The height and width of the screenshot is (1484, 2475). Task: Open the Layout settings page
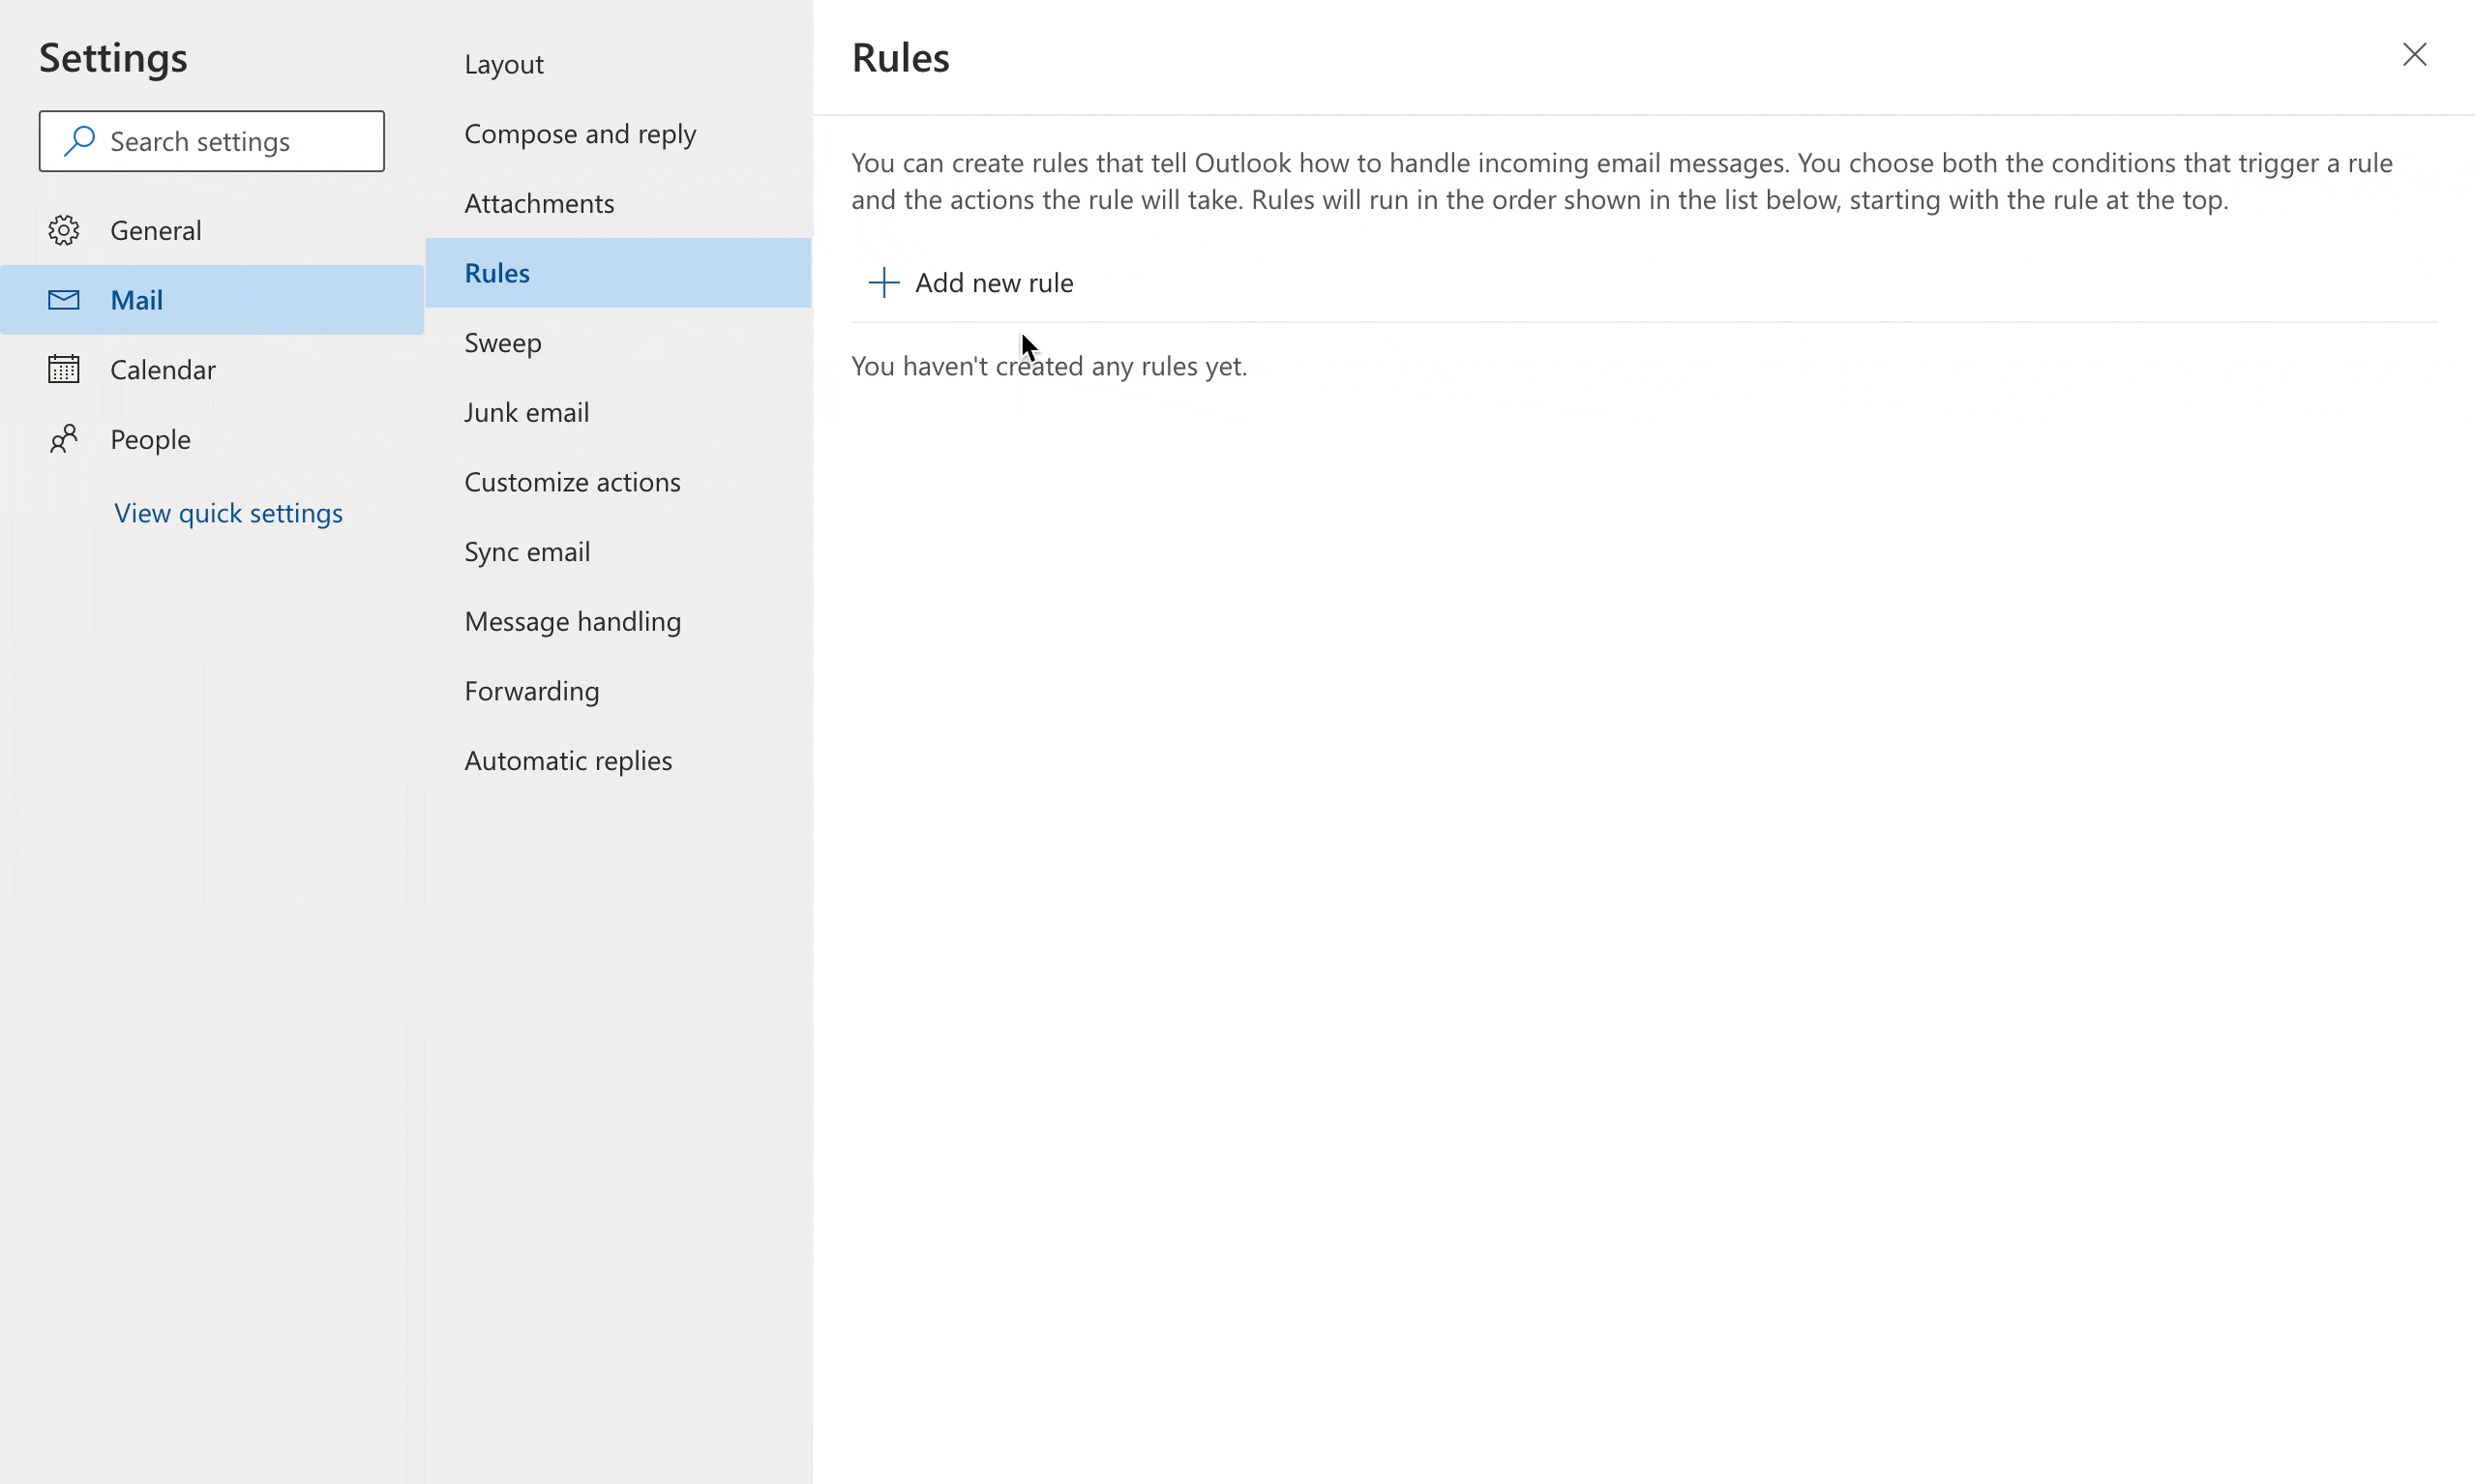click(504, 64)
